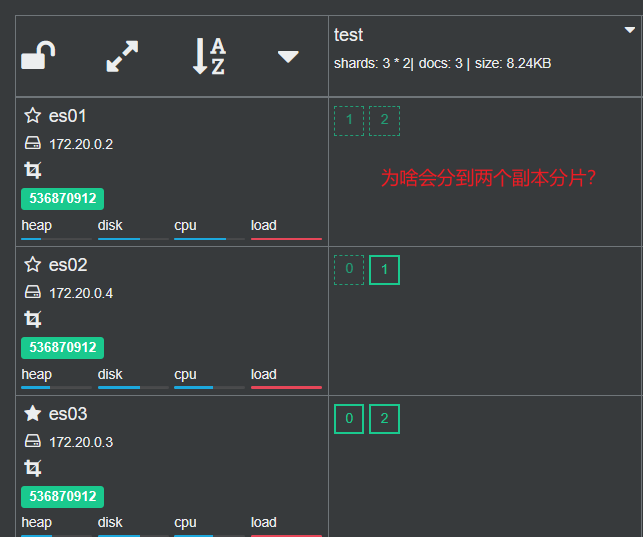Click the disk icon beside 172.20.0.3
643x537 pixels.
[x=33, y=441]
